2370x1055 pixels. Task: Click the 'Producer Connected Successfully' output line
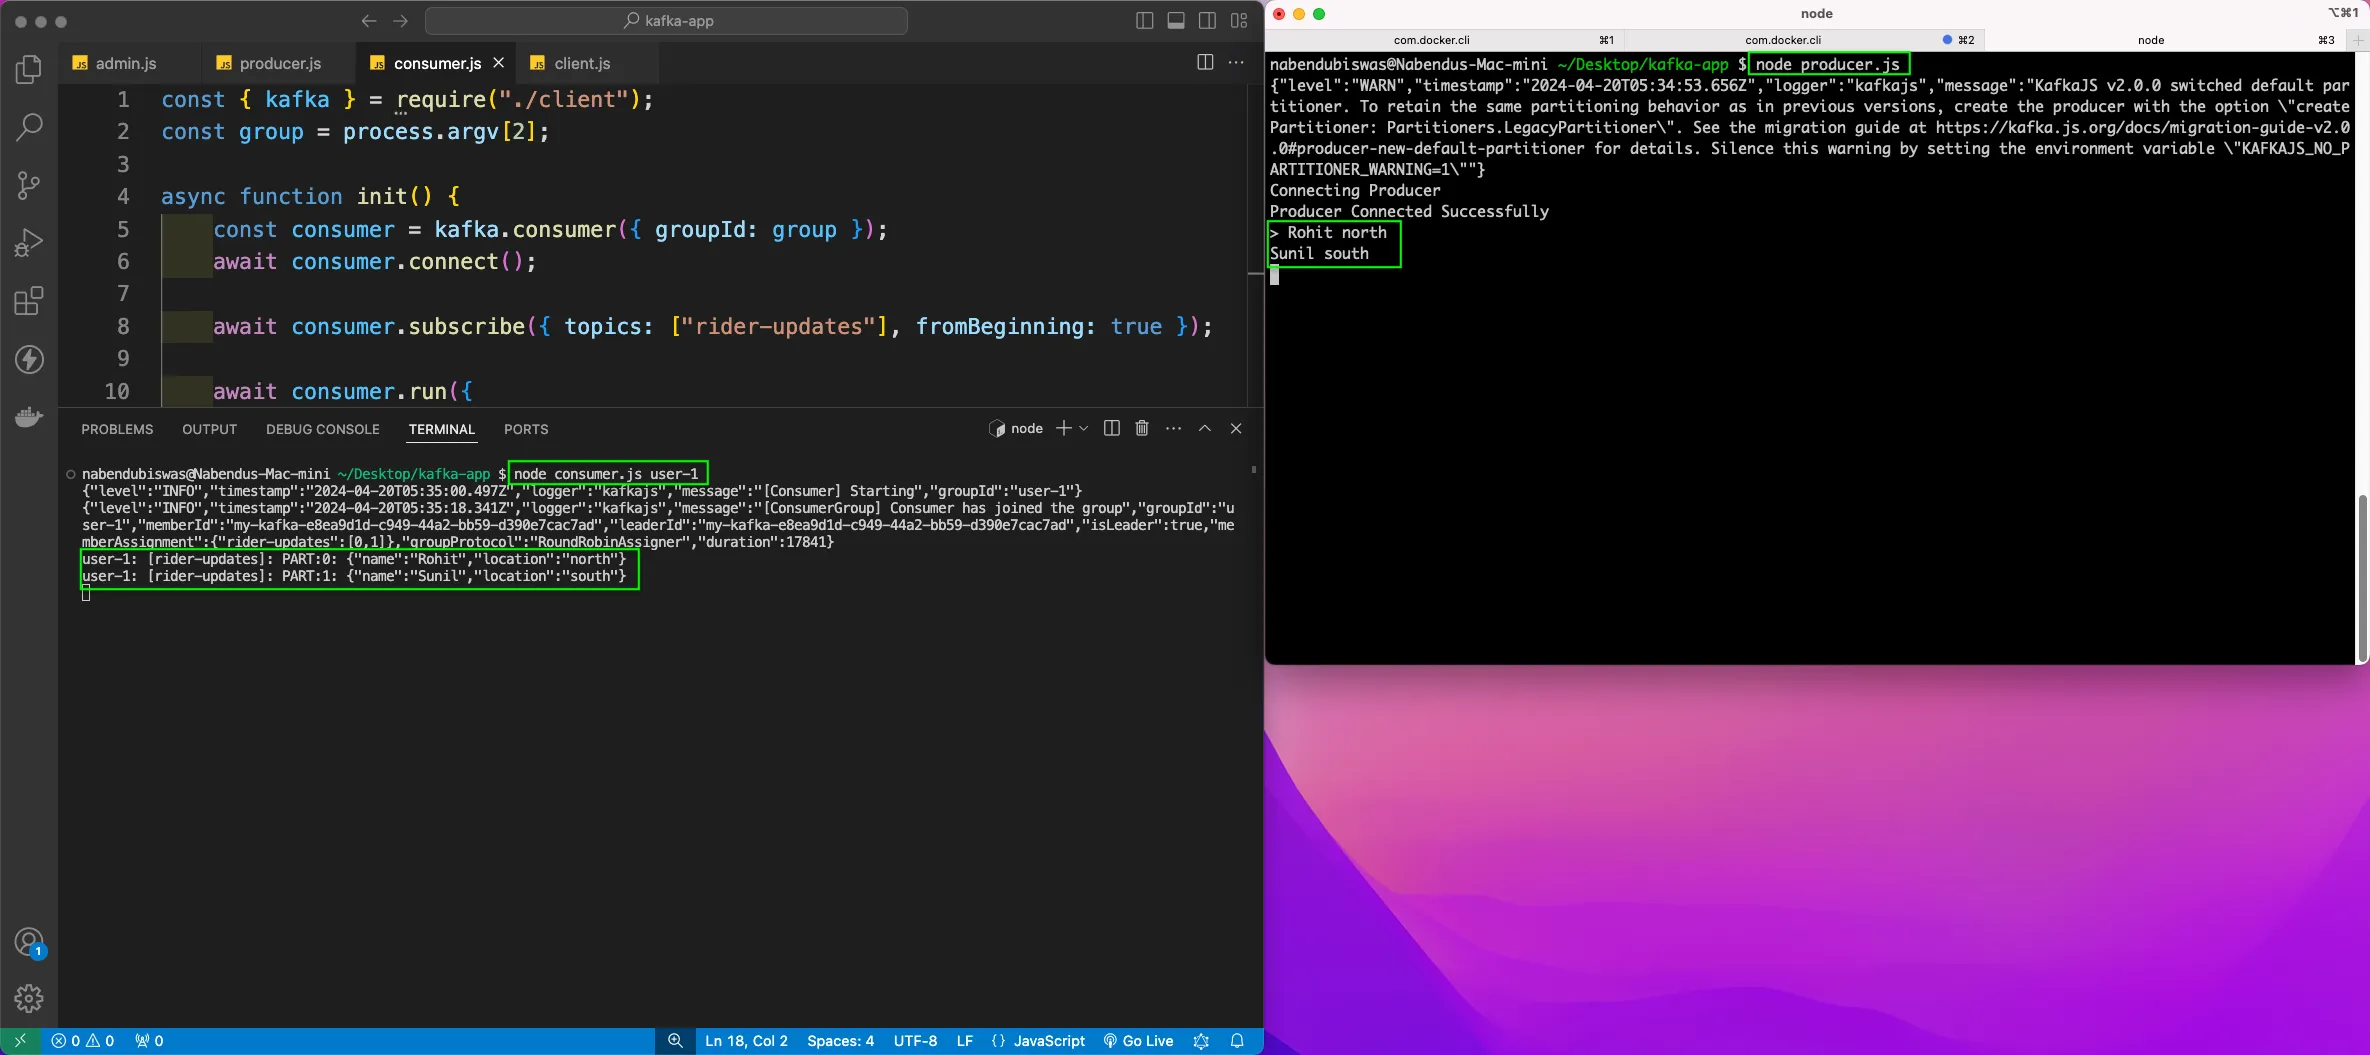pyautogui.click(x=1409, y=211)
